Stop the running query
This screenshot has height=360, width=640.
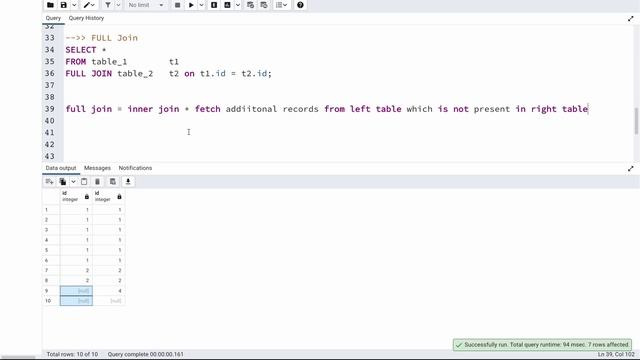(x=178, y=5)
